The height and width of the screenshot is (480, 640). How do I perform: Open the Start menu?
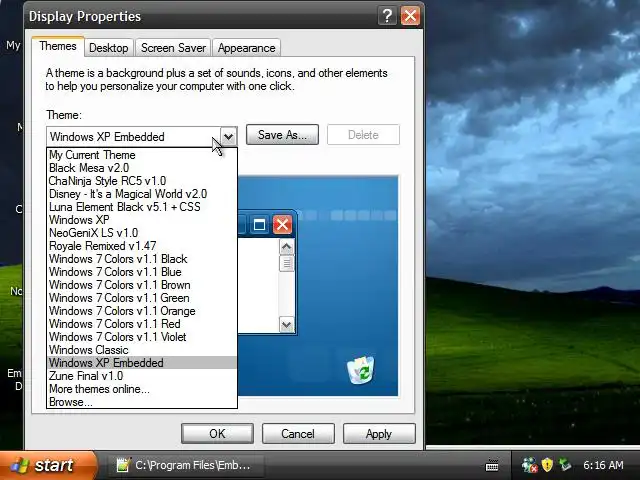[48, 465]
